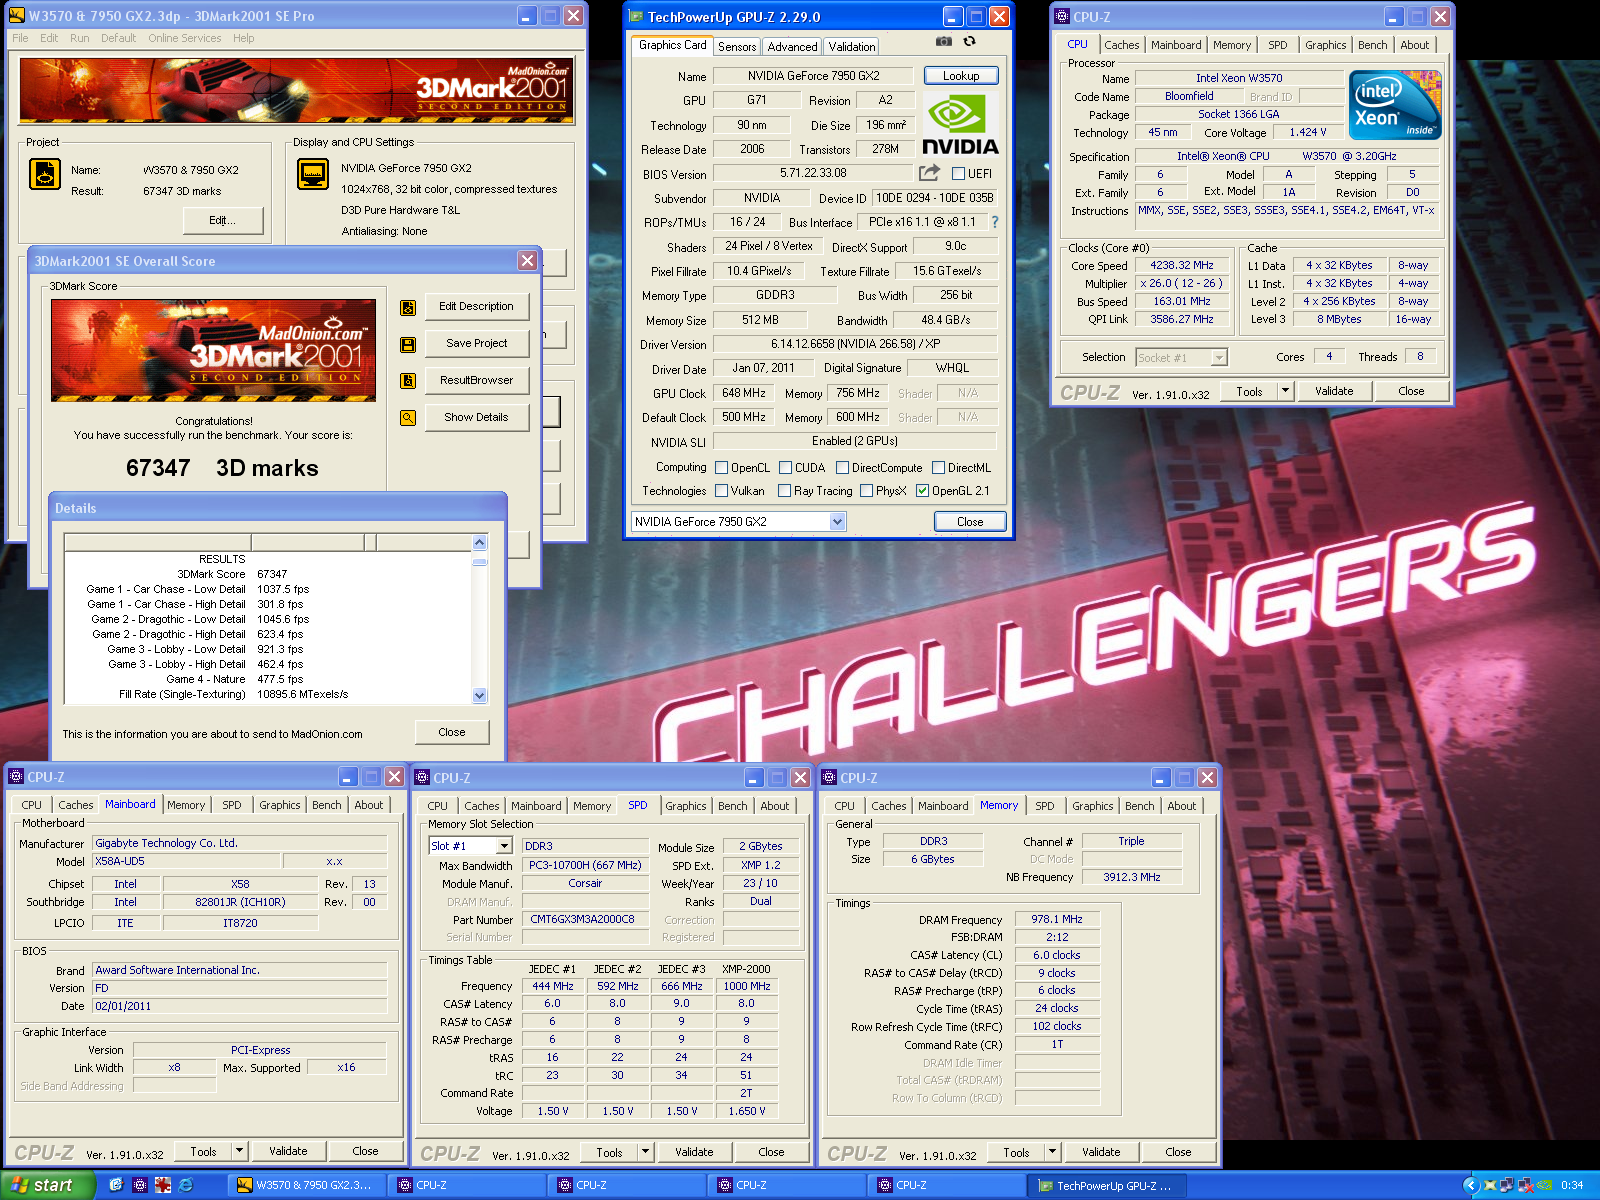Image resolution: width=1600 pixels, height=1200 pixels.
Task: Open the Bench tab in CPU-Z Memory window
Action: click(1140, 806)
